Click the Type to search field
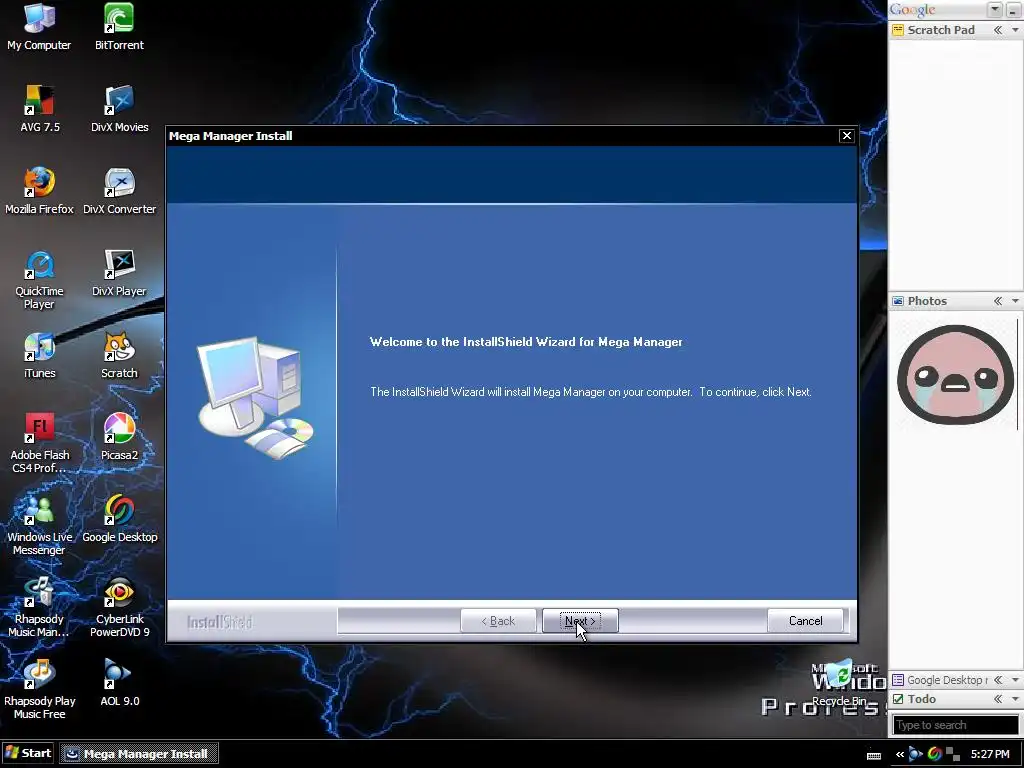 point(955,725)
